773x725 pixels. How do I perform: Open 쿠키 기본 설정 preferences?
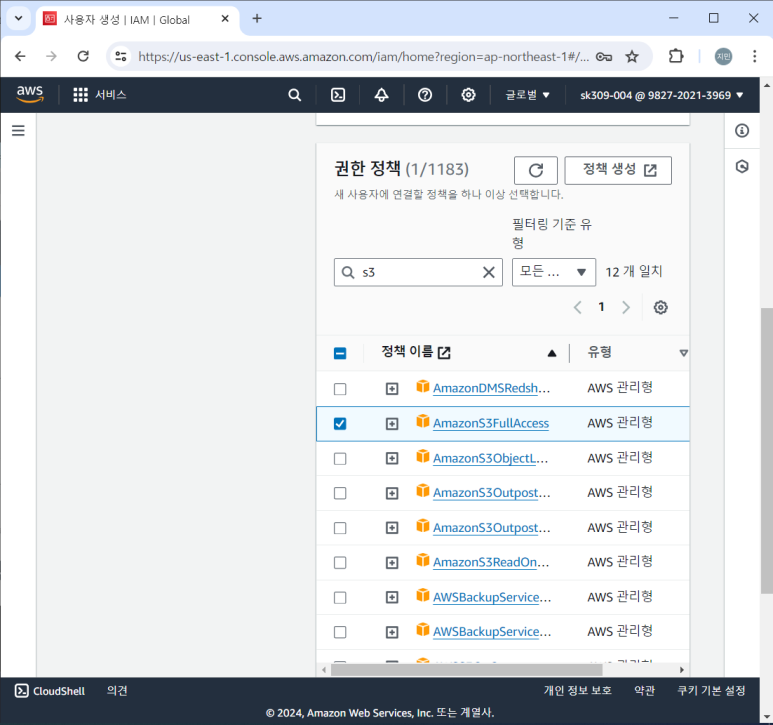point(711,690)
